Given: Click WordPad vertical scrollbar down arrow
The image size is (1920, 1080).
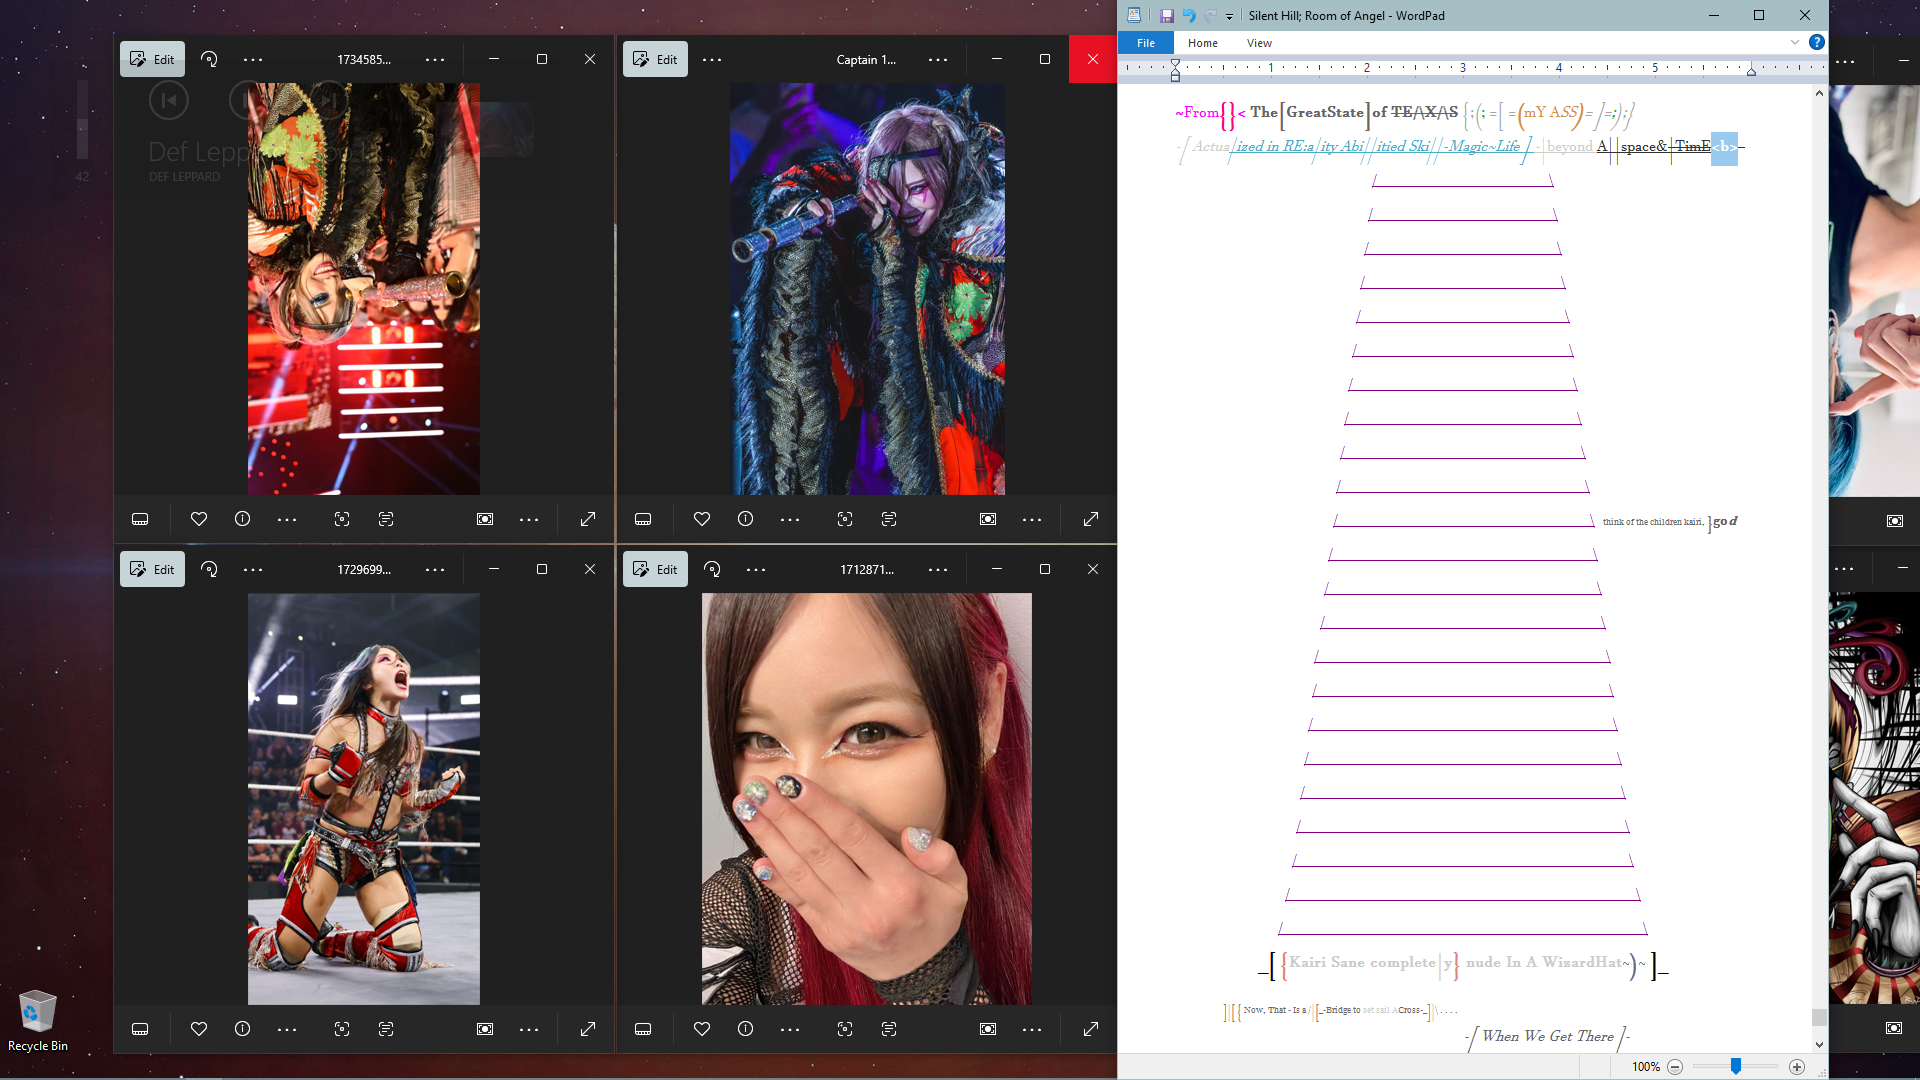Looking at the screenshot, I should pos(1819,1044).
